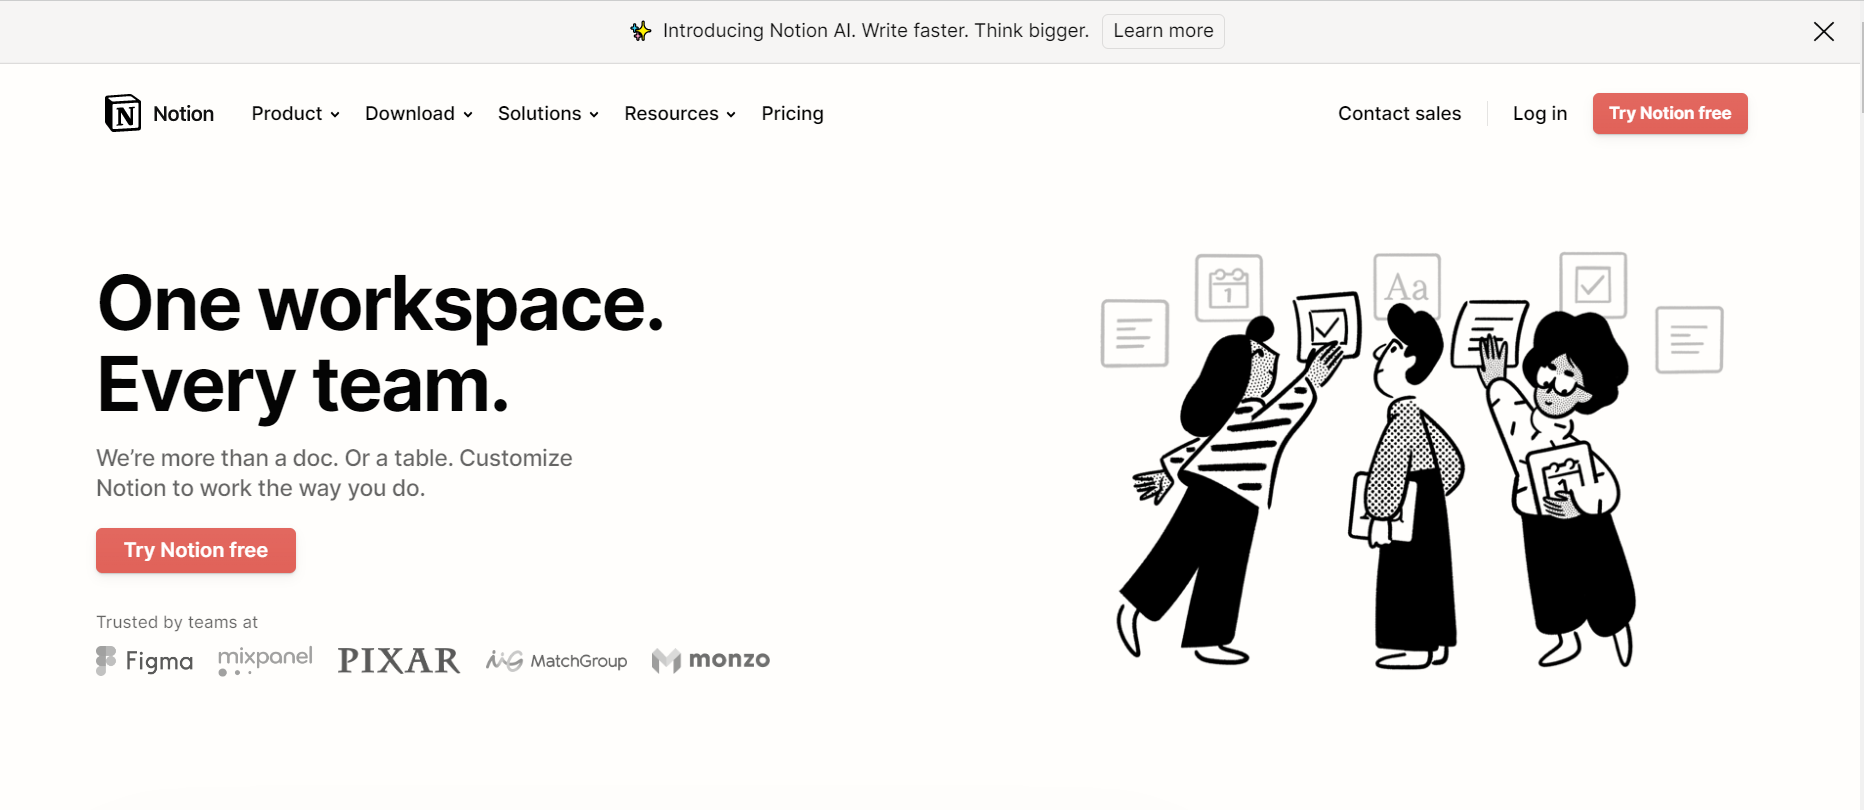Click the Monzo logo
The height and width of the screenshot is (810, 1864).
point(711,660)
